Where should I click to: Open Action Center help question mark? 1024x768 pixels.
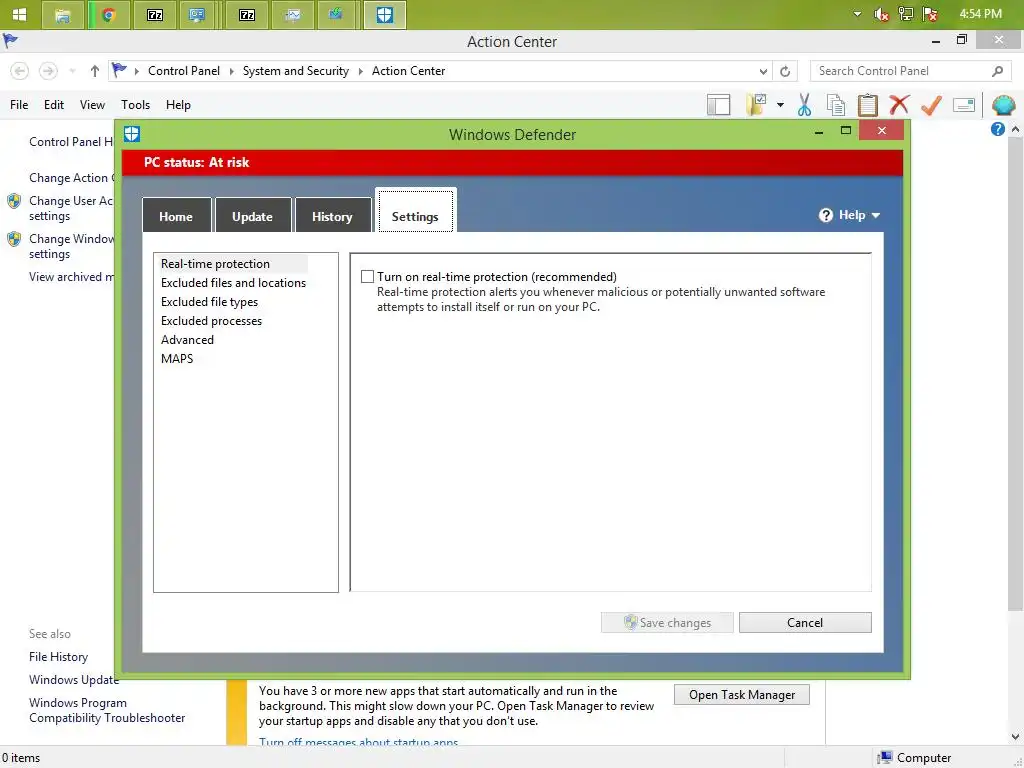coord(997,129)
